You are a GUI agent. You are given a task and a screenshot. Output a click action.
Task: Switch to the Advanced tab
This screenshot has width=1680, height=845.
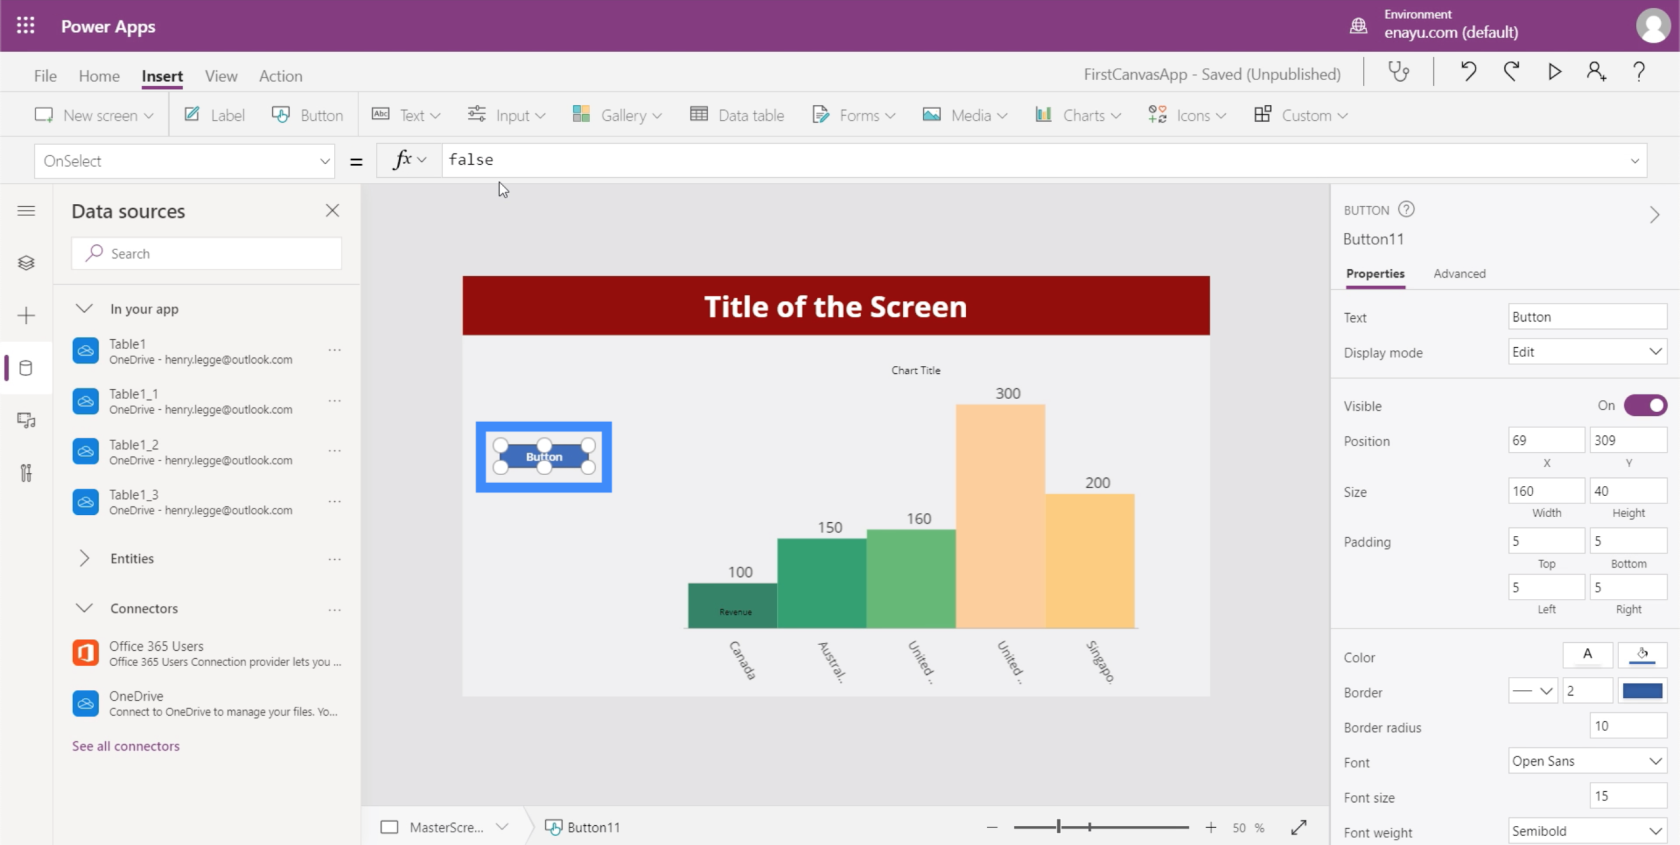(1459, 274)
